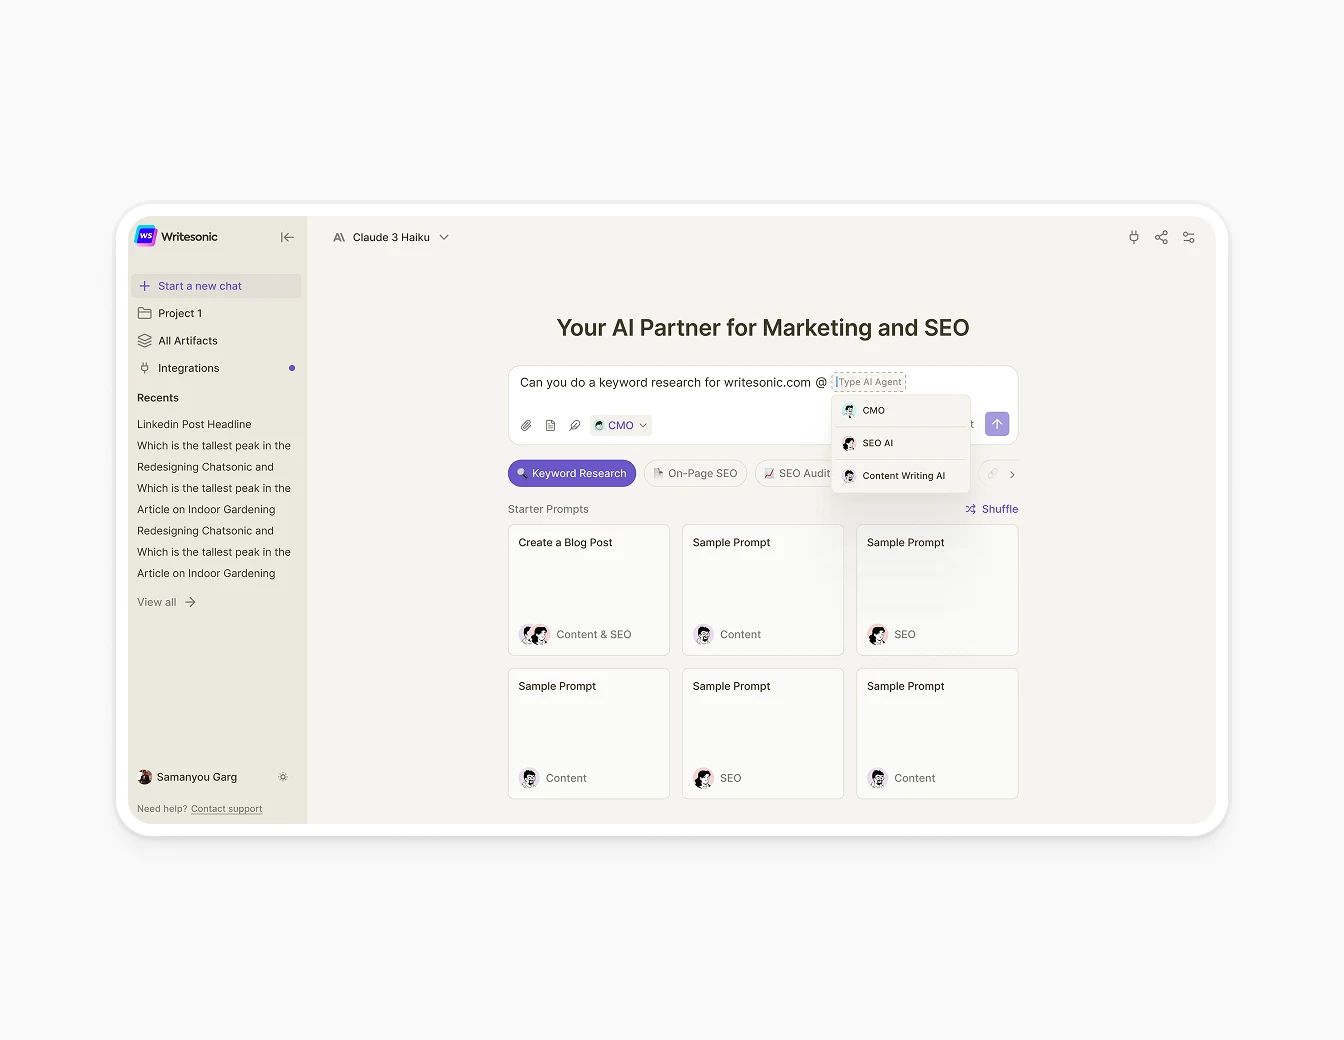The image size is (1344, 1040).
Task: Click the share icon in the top bar
Action: (1161, 237)
